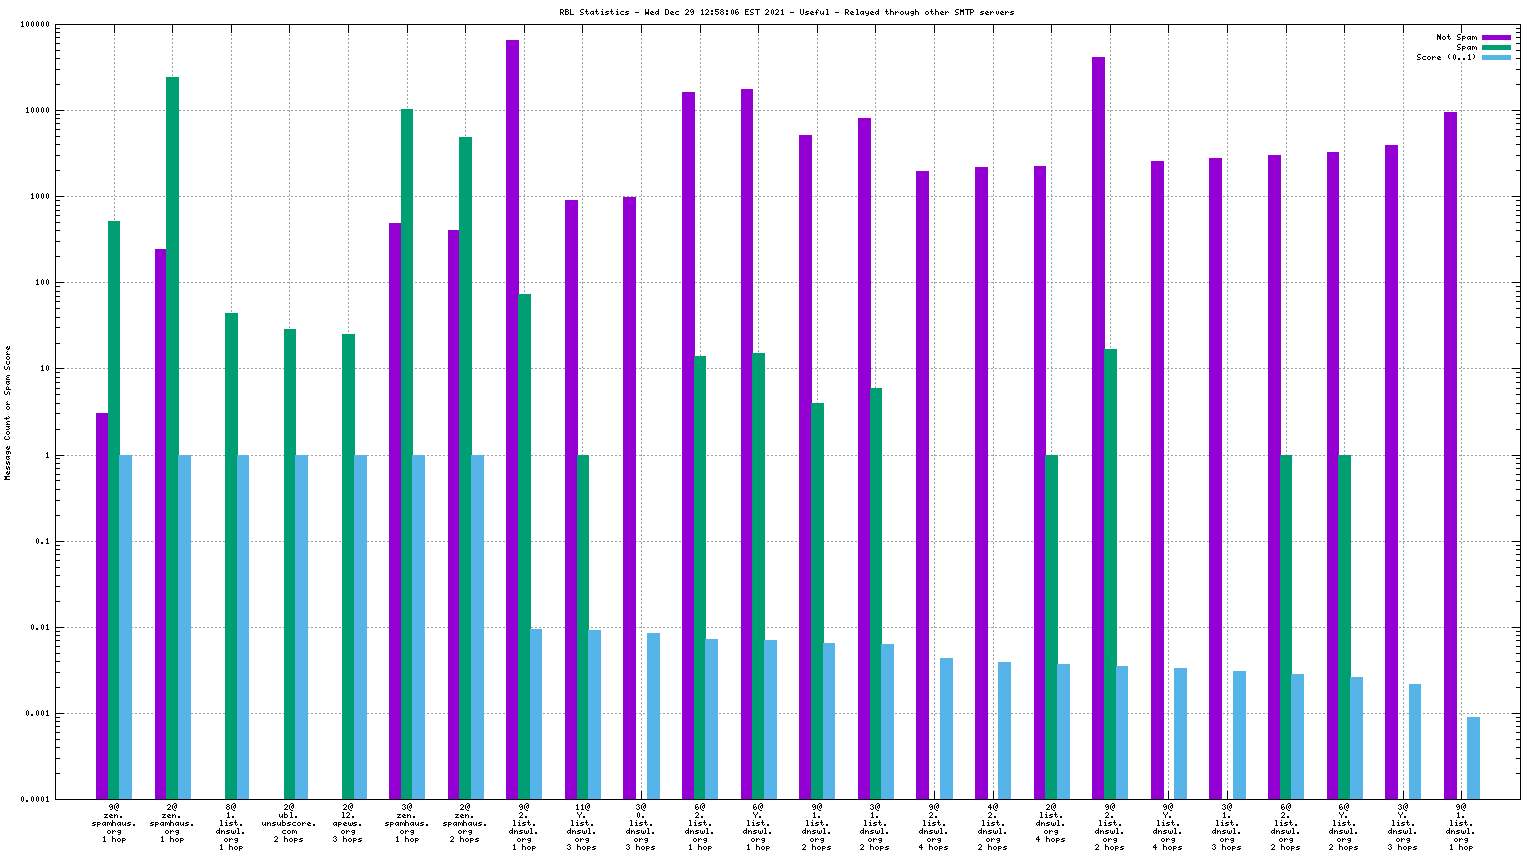Select the 3@ 0.list.dnswl.org 3 hops label
The width and height of the screenshot is (1536, 864).
641,826
